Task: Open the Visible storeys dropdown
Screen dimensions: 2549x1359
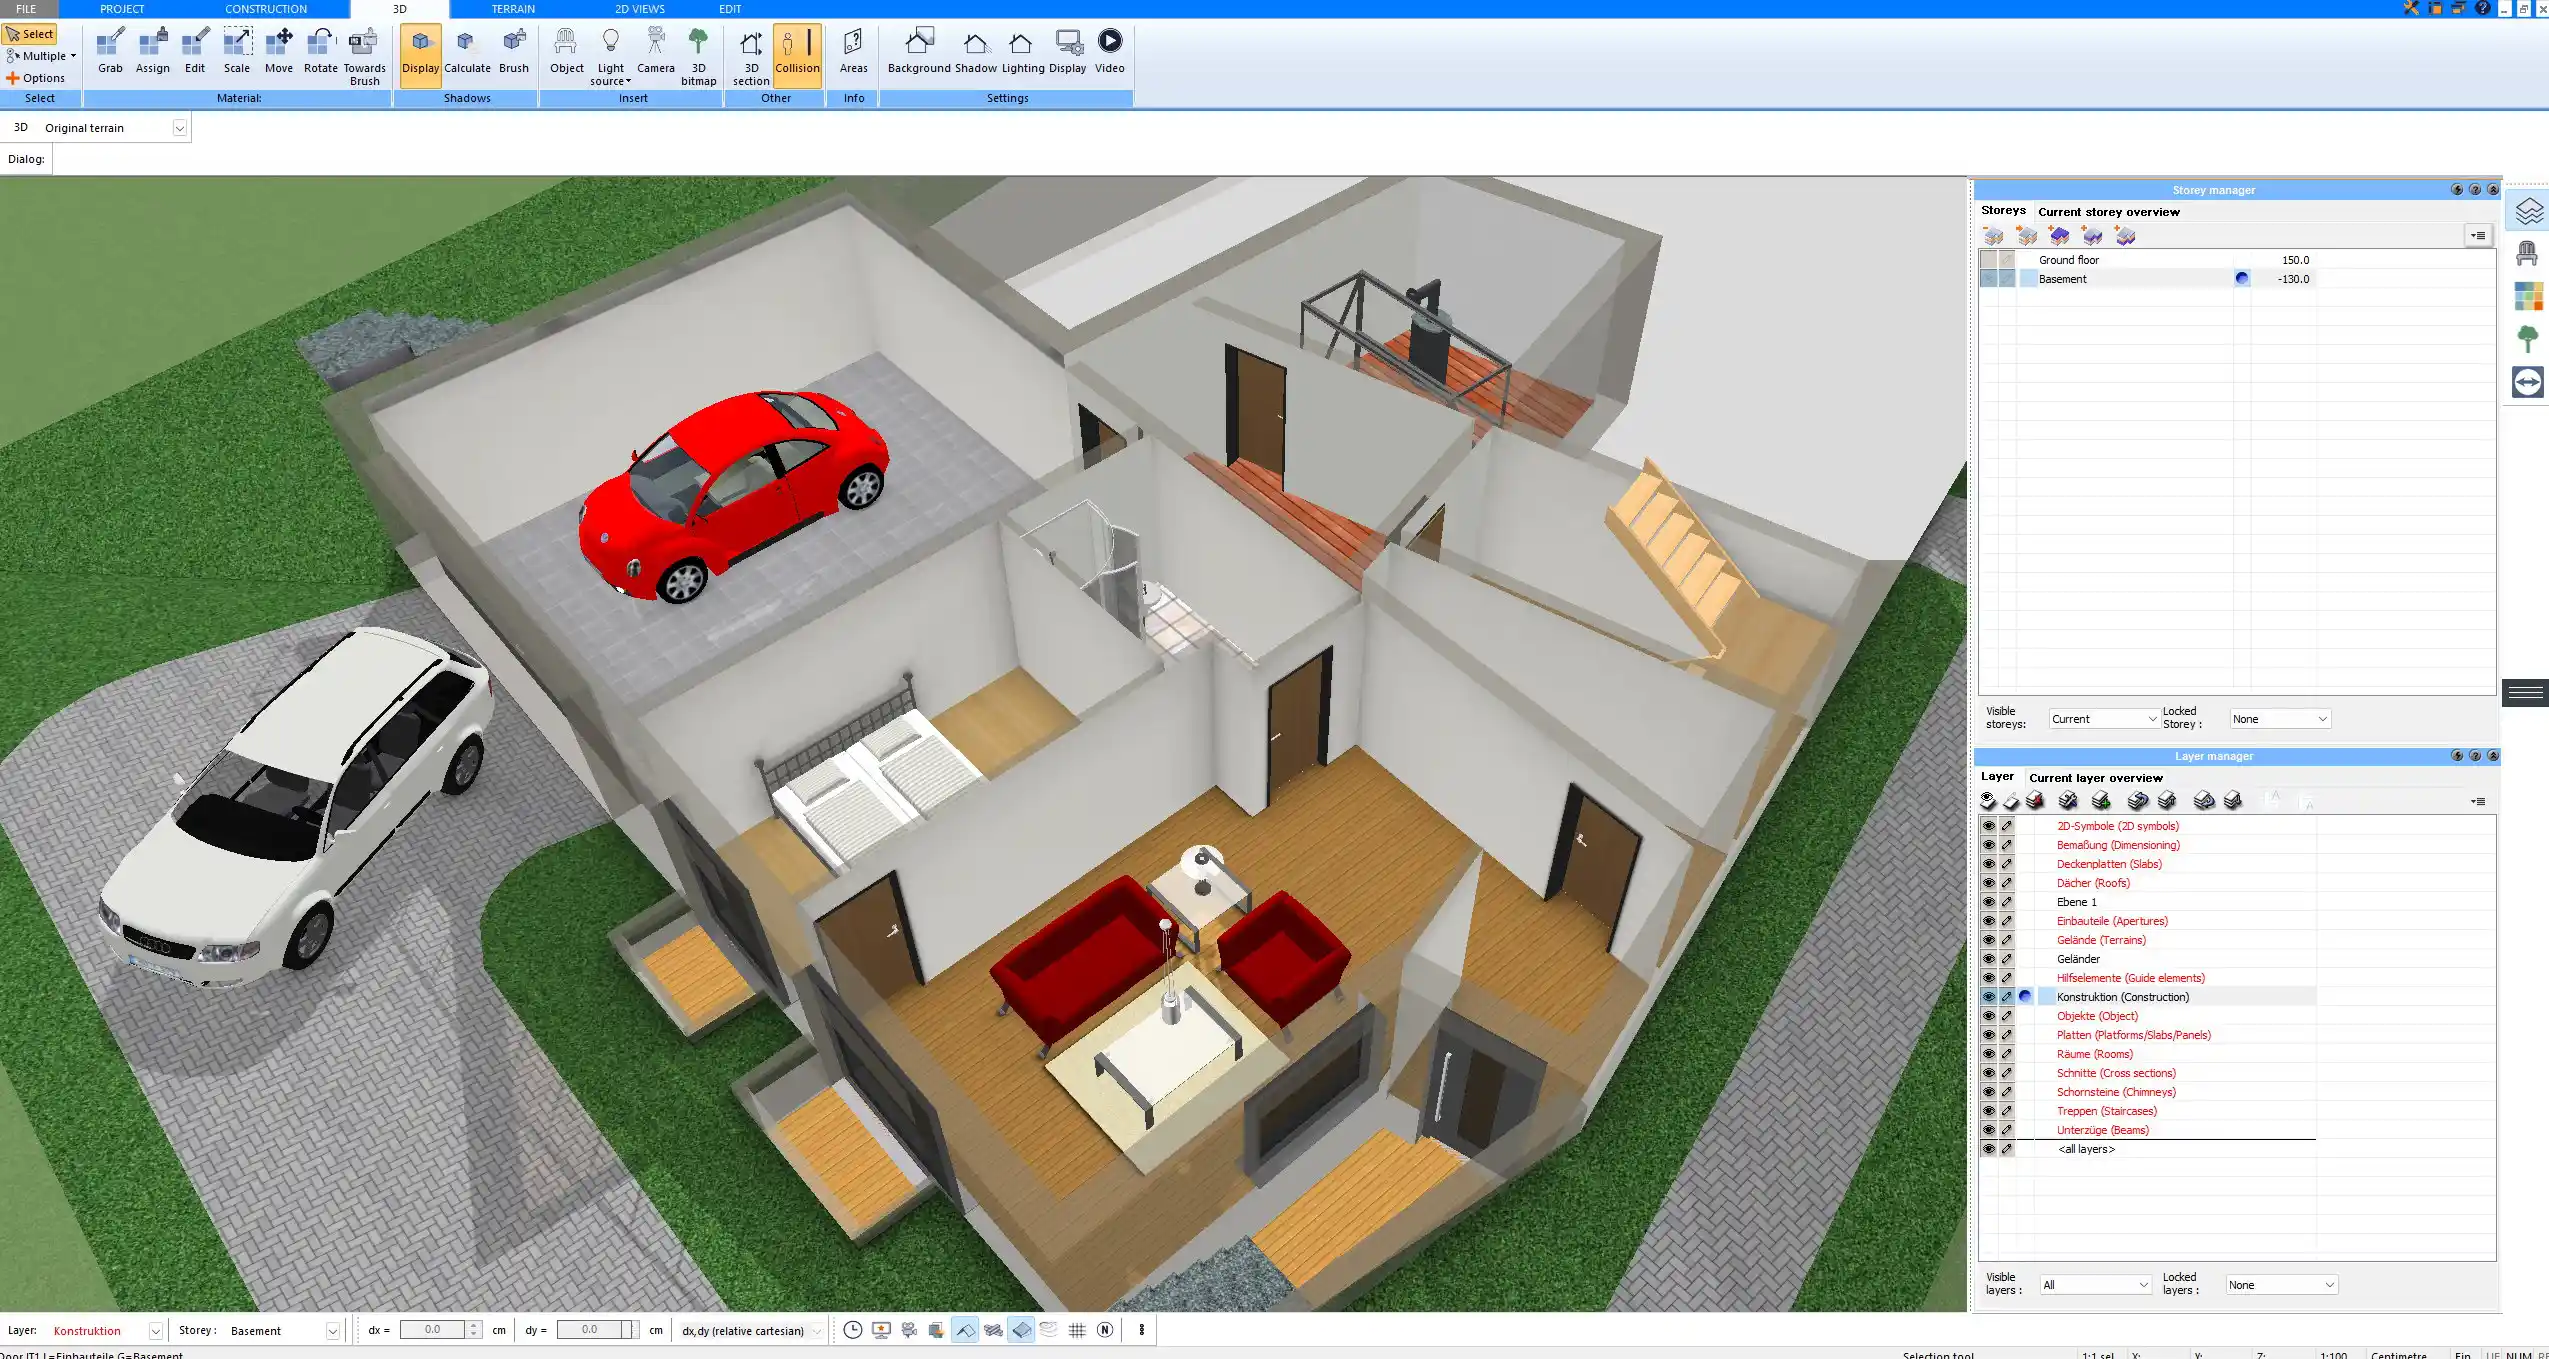Action: point(2102,719)
